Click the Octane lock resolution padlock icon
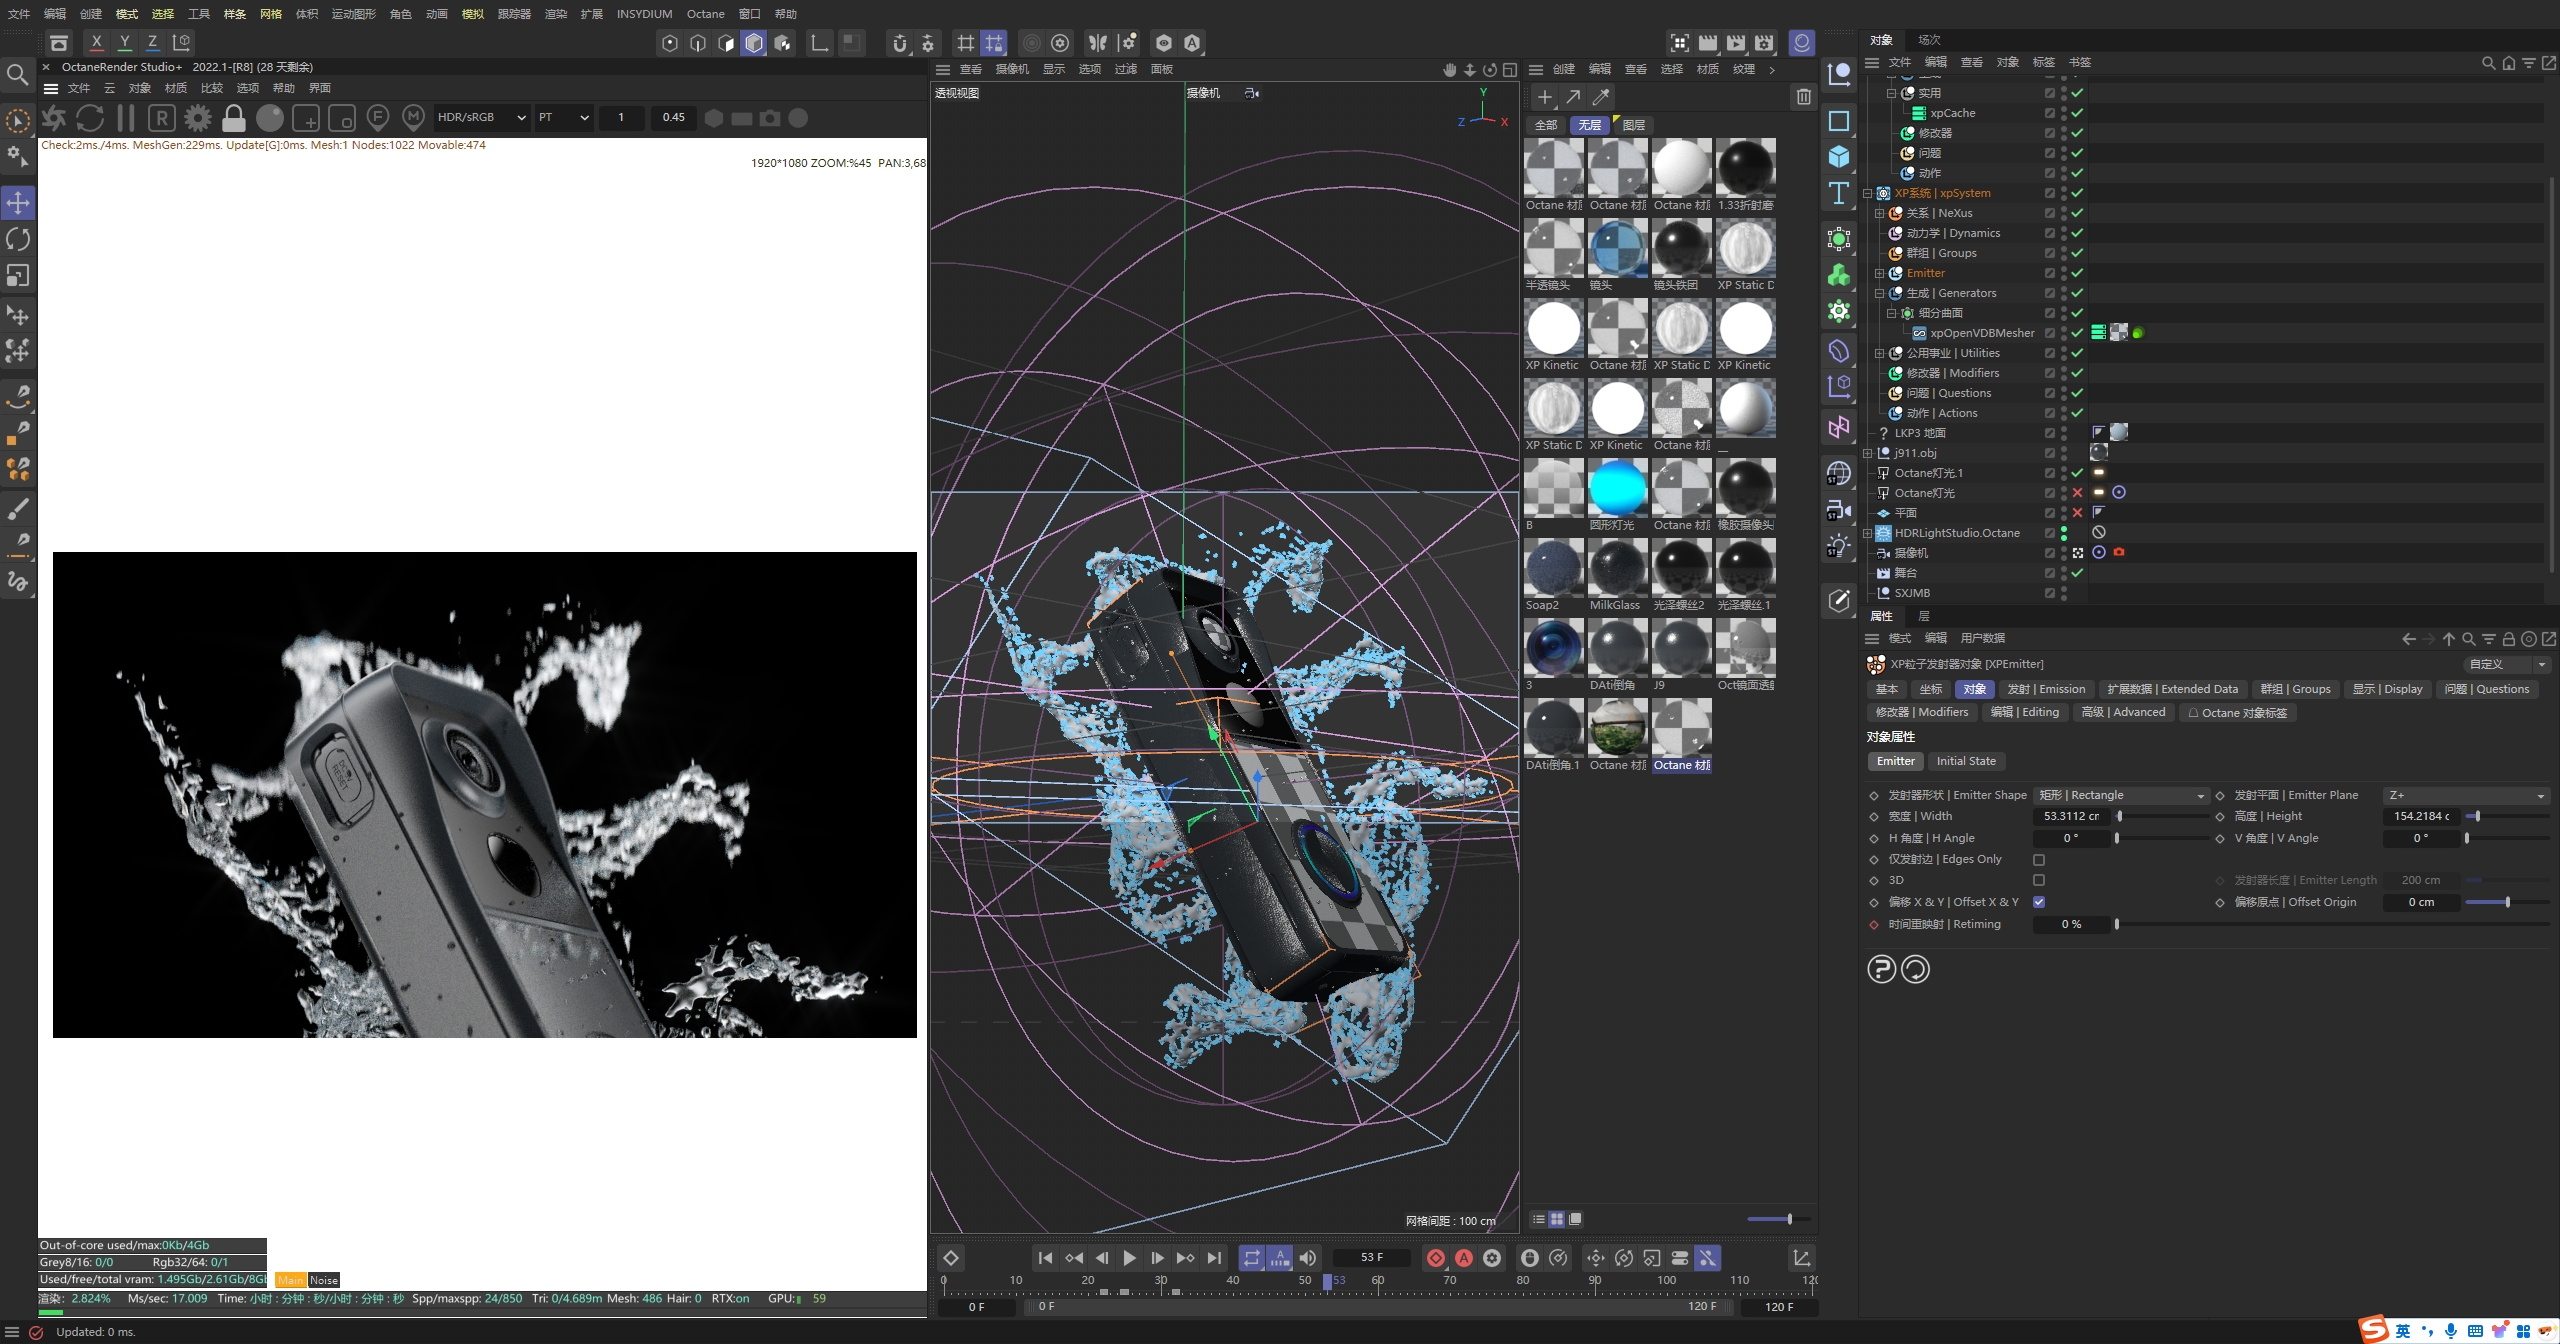 (234, 118)
